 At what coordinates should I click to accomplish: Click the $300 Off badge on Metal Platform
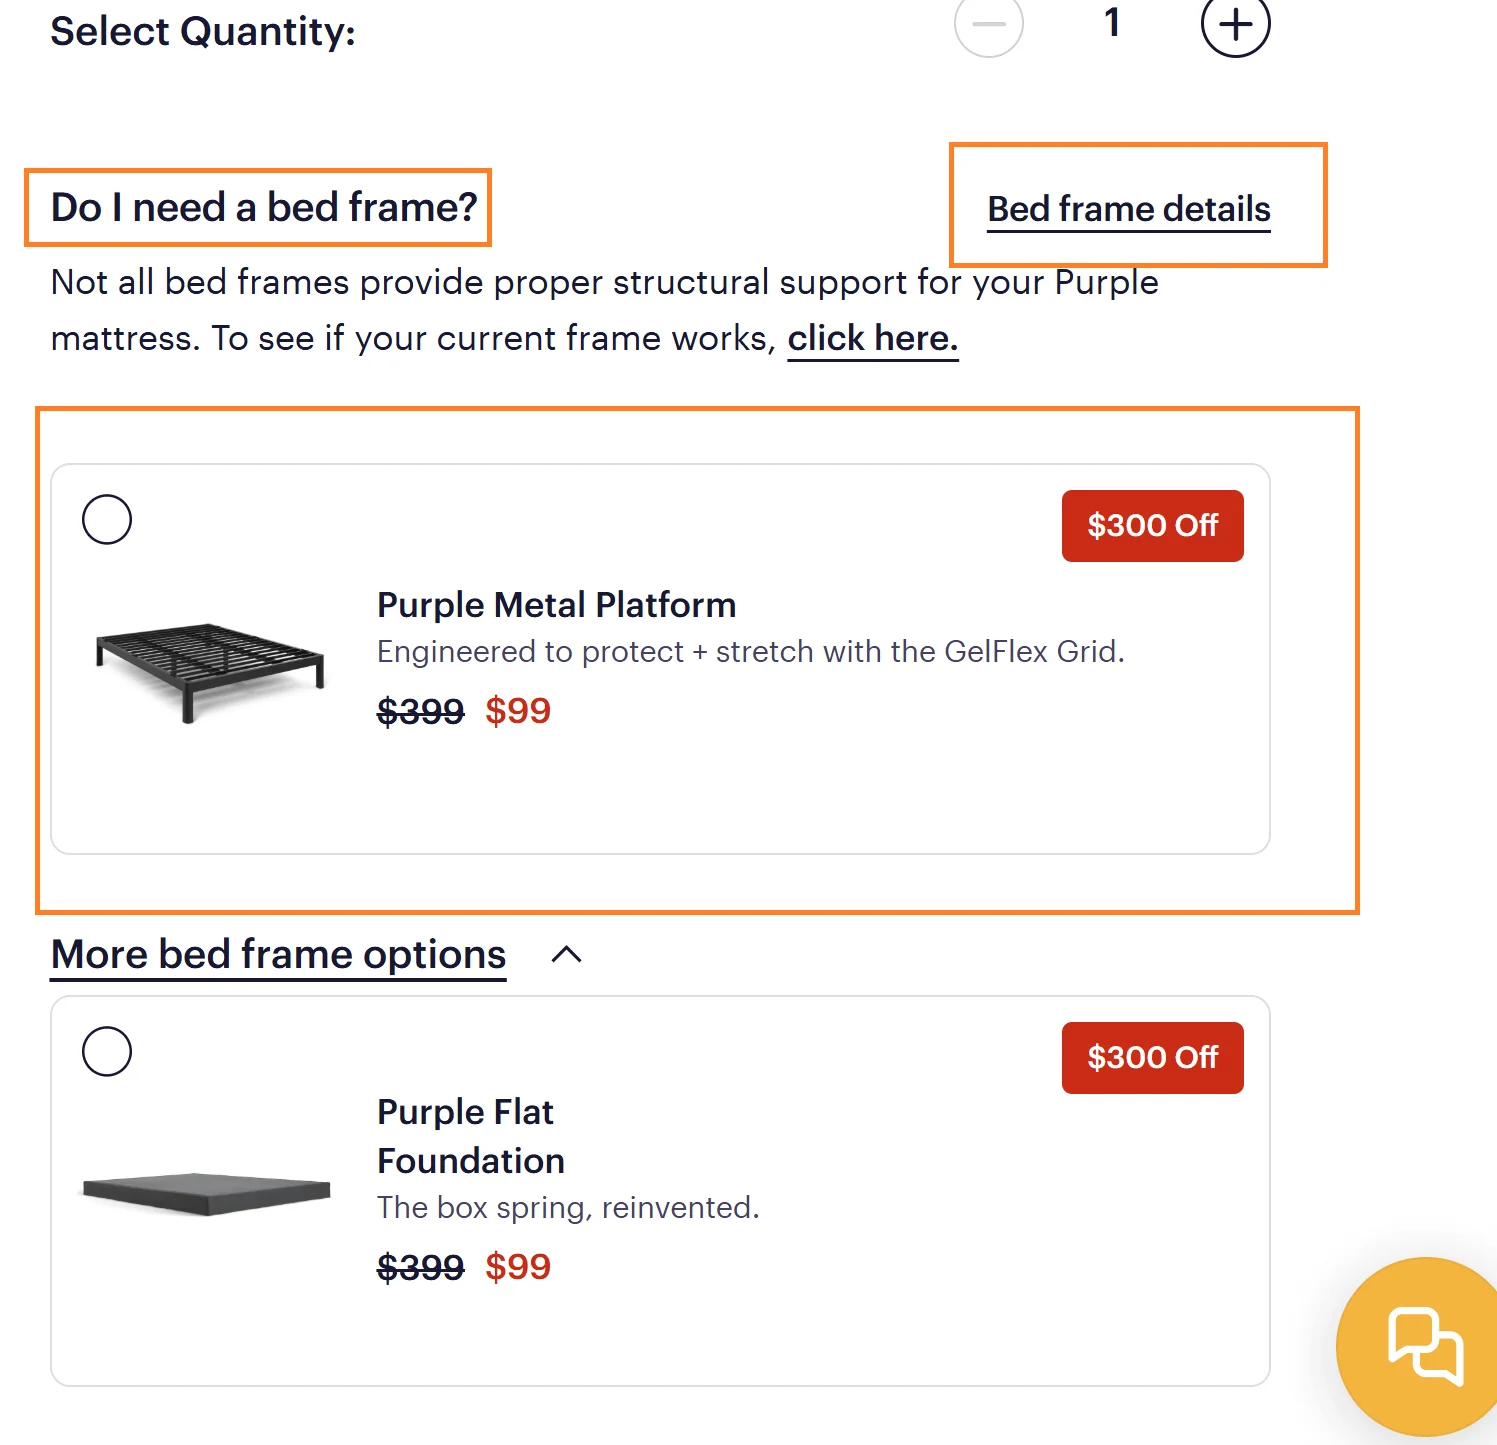point(1152,526)
